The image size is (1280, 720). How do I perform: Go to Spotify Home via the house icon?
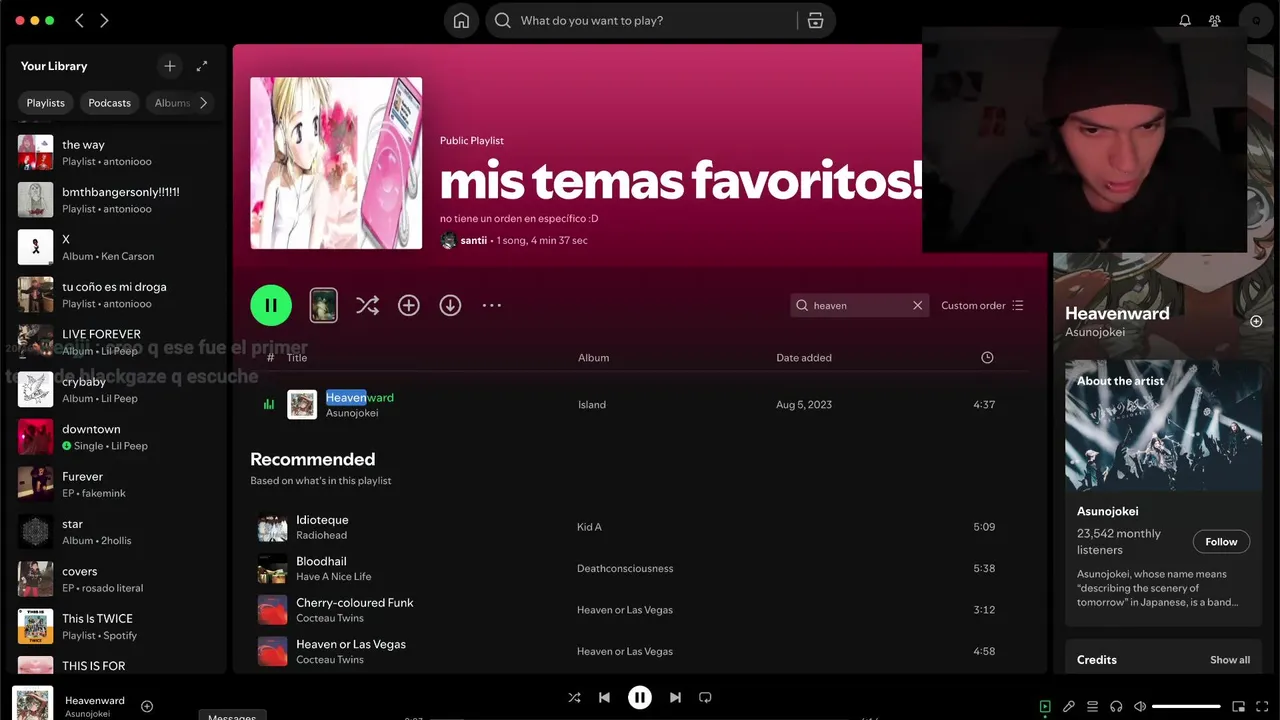[x=461, y=20]
